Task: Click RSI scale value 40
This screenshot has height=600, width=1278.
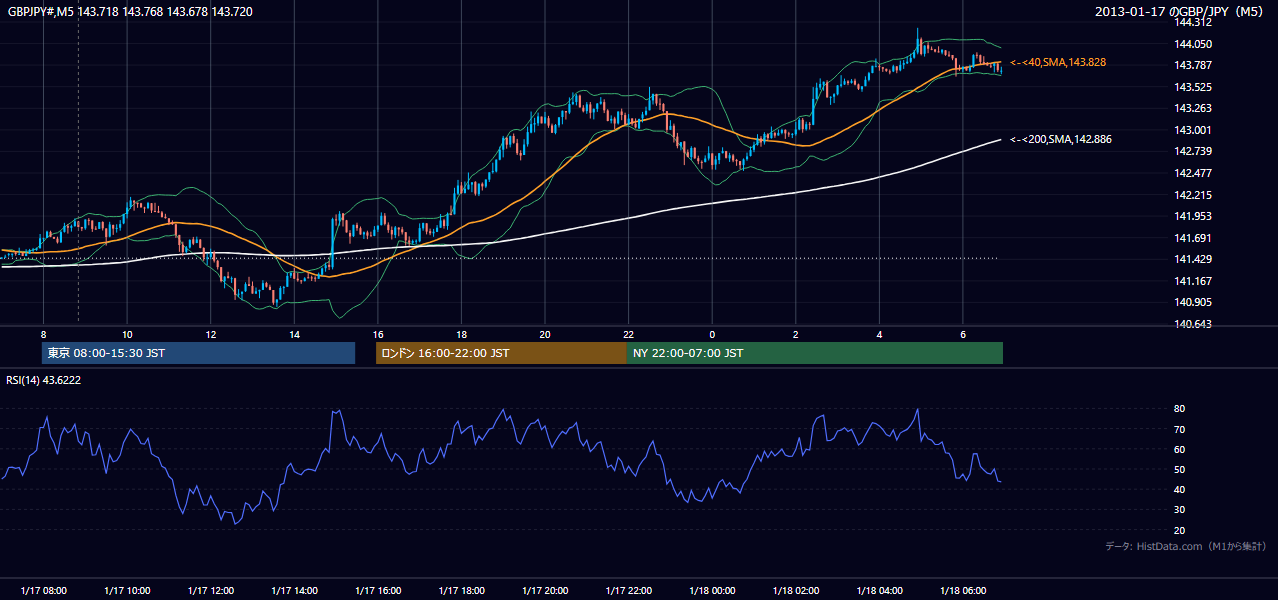Action: click(1179, 489)
